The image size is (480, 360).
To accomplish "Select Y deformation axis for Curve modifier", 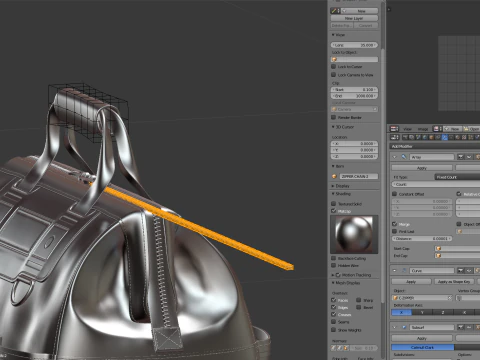I will 422,312.
